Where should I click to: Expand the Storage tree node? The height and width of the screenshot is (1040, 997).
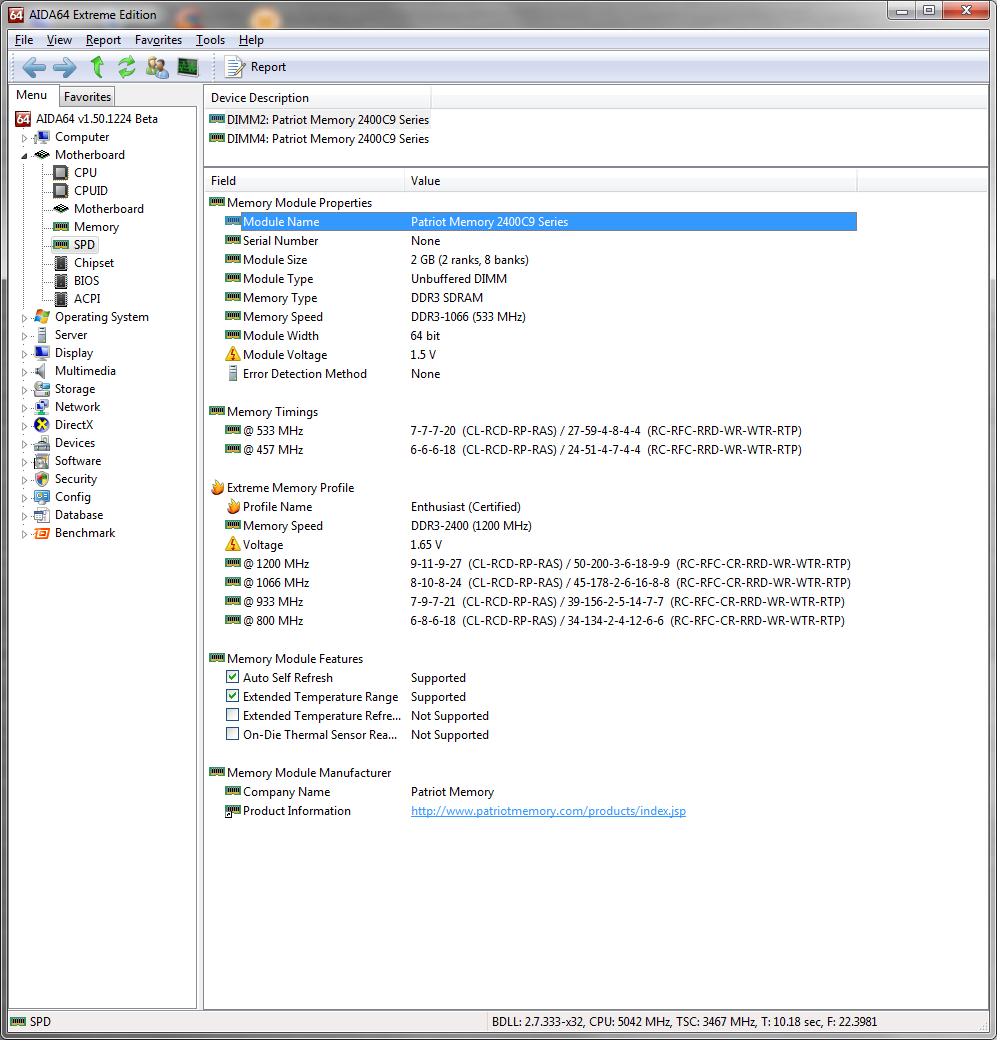25,390
